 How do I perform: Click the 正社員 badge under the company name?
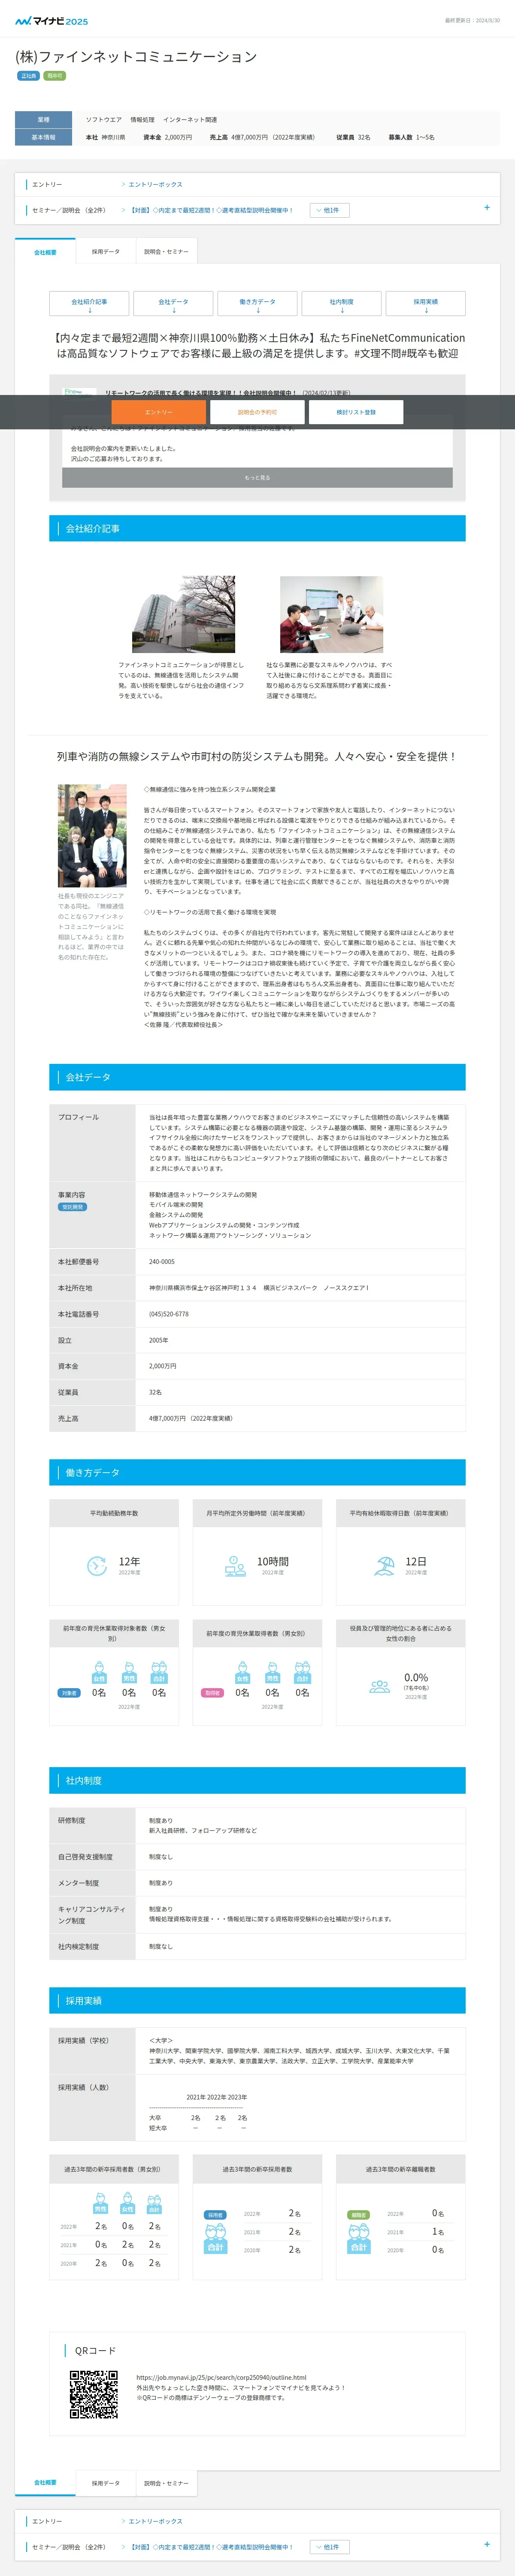point(28,76)
